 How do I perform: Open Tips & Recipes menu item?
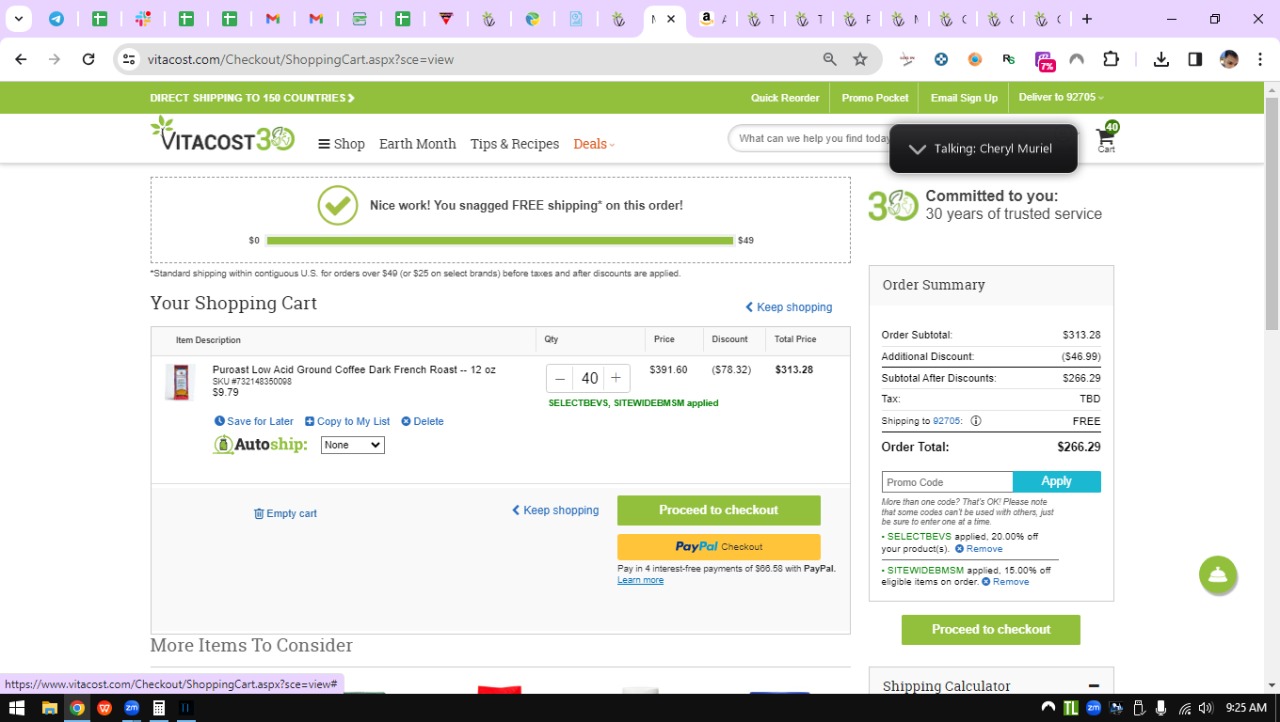point(514,144)
